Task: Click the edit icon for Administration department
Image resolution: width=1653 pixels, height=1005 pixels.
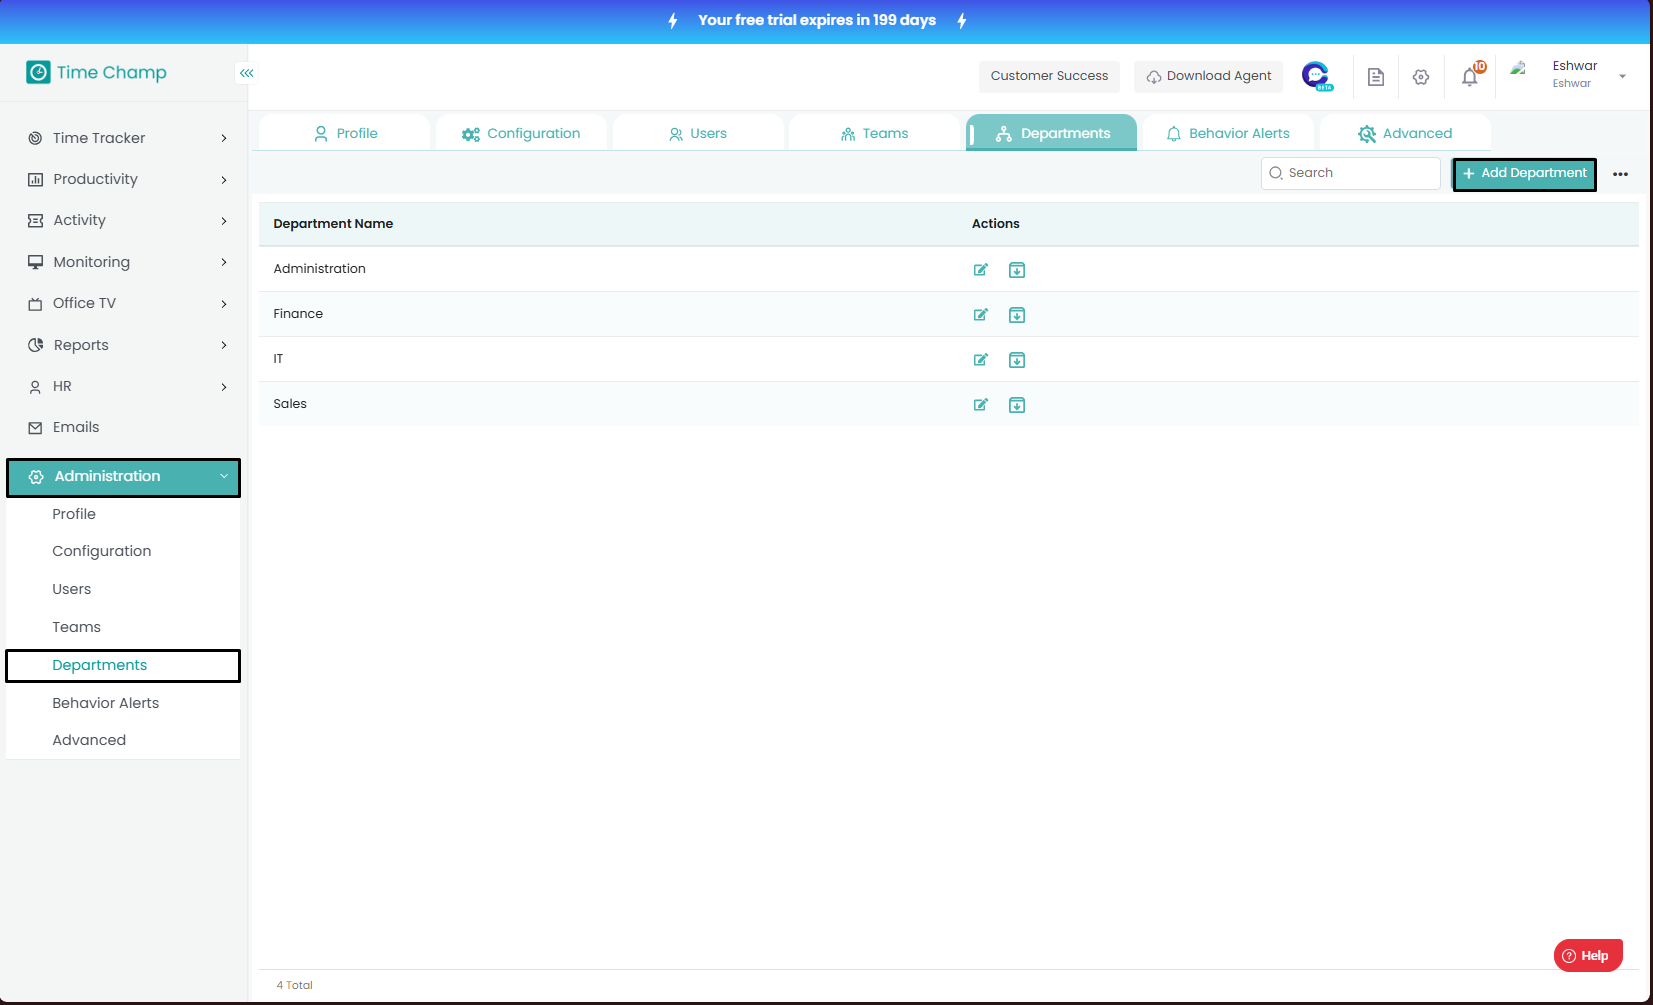Action: [x=980, y=270]
